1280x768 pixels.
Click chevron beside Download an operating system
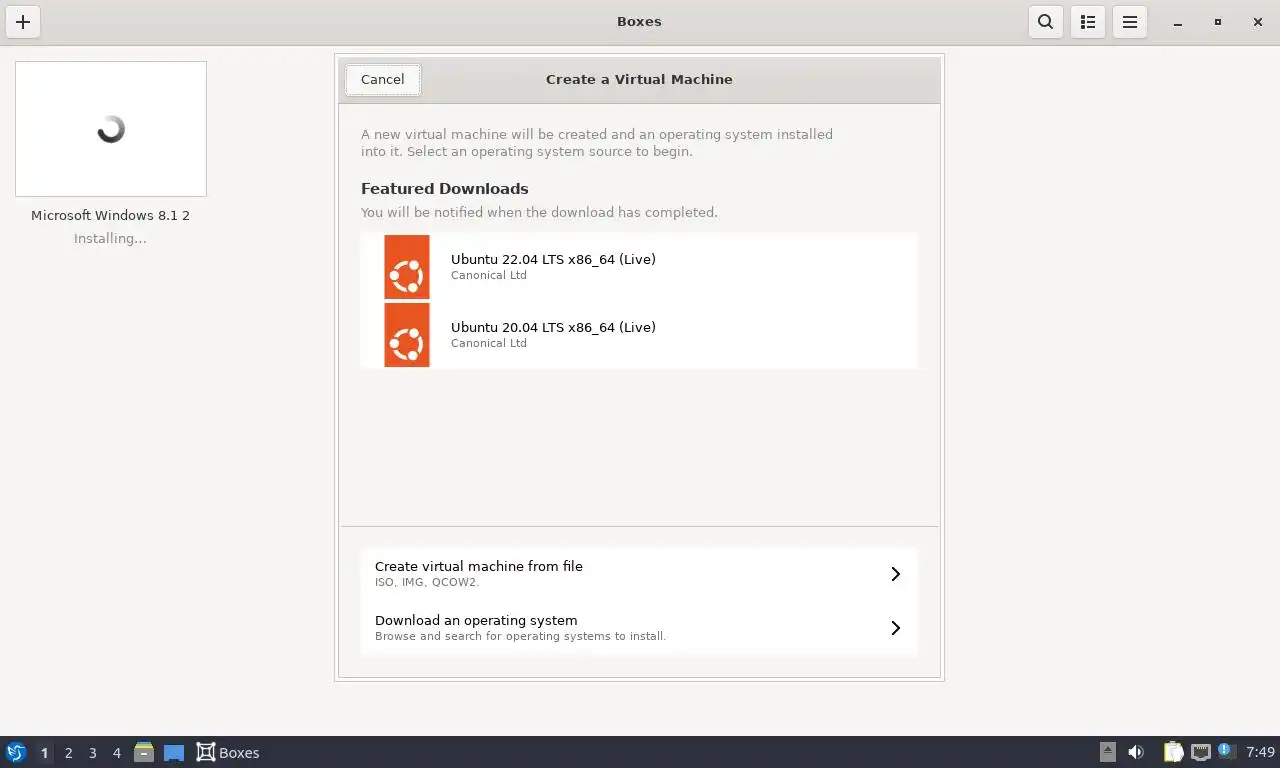pos(896,628)
